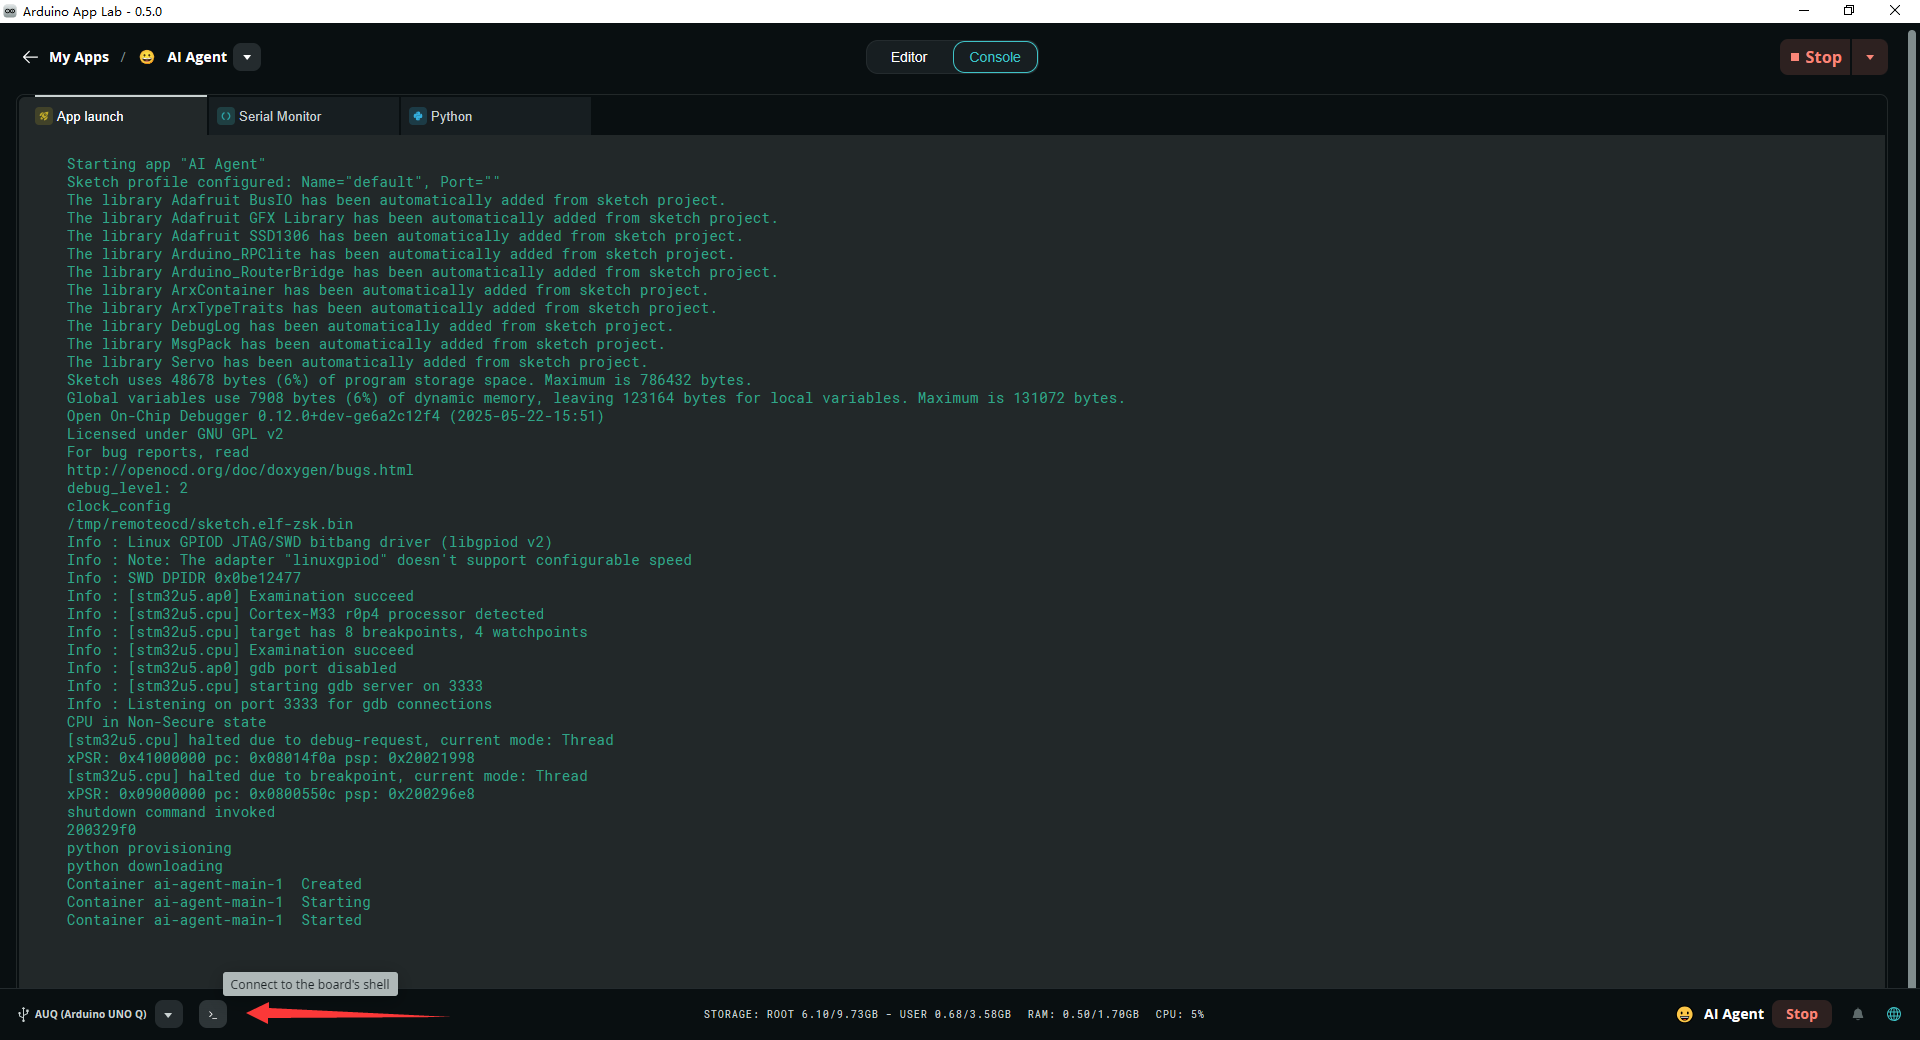Screen dimensions: 1920x1040
Task: Open notifications bell icon
Action: pyautogui.click(x=1858, y=1014)
